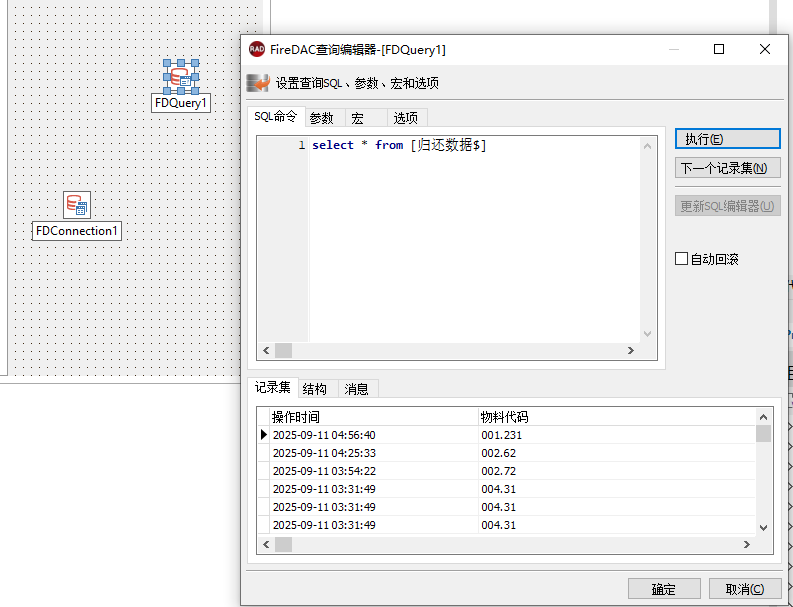Click record grid vertical scrollbar down arrow
This screenshot has width=793, height=607.
coord(764,528)
